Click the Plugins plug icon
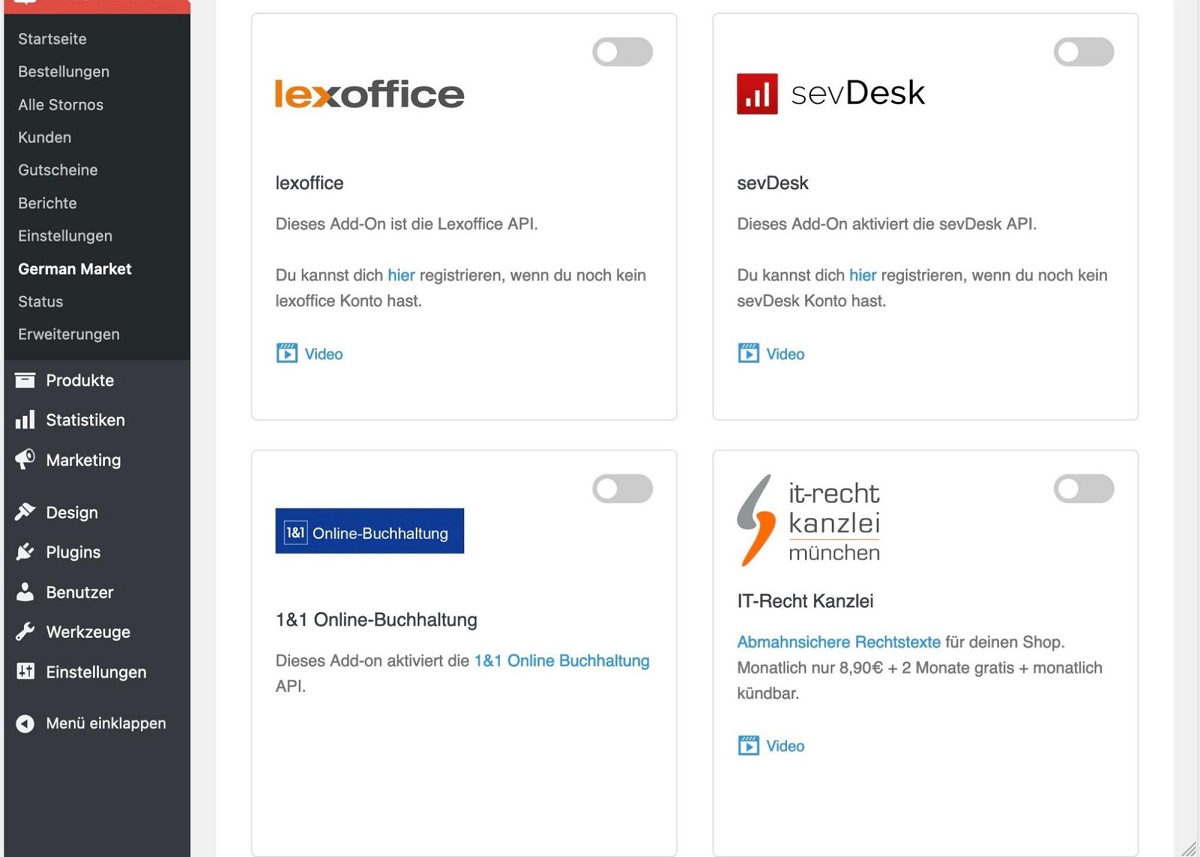Screen dimensions: 1200x857 (x=25, y=552)
